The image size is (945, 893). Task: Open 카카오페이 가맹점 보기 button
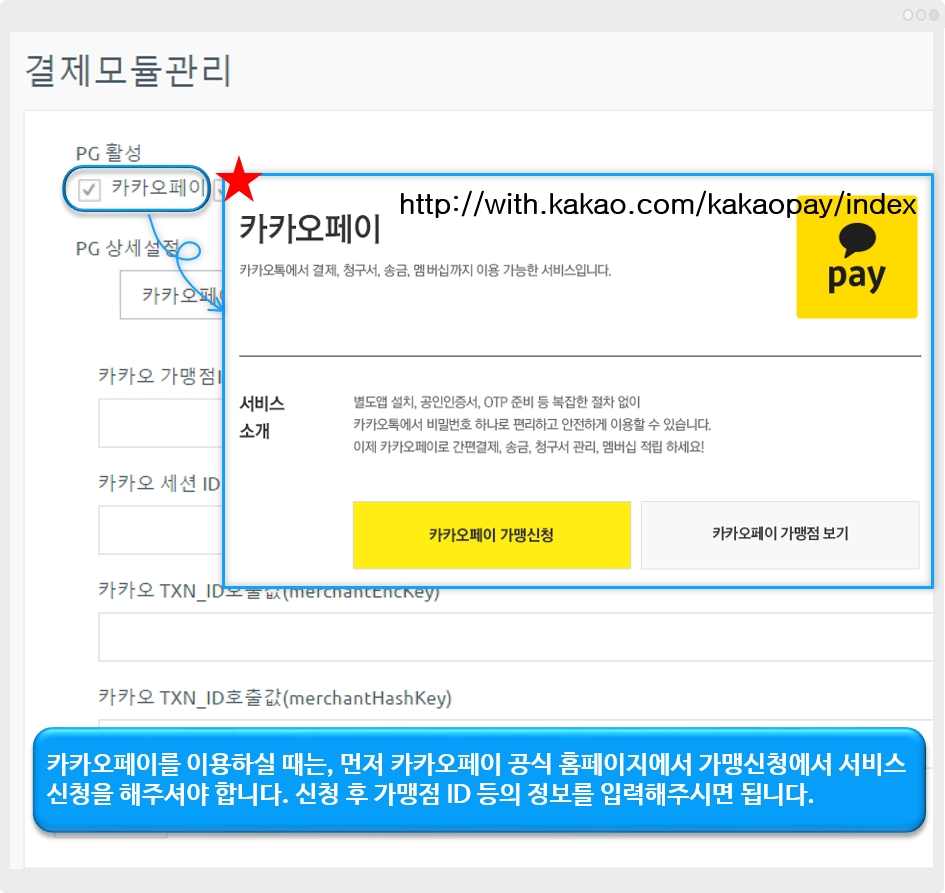coord(780,534)
